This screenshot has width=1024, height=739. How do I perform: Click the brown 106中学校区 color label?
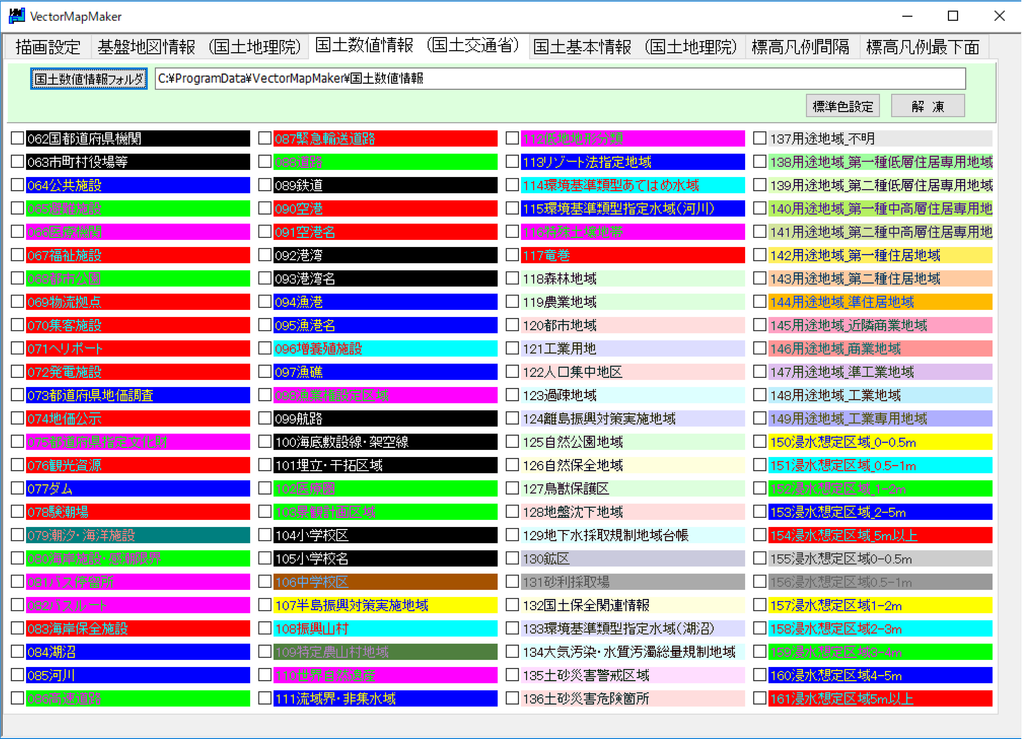pos(385,582)
